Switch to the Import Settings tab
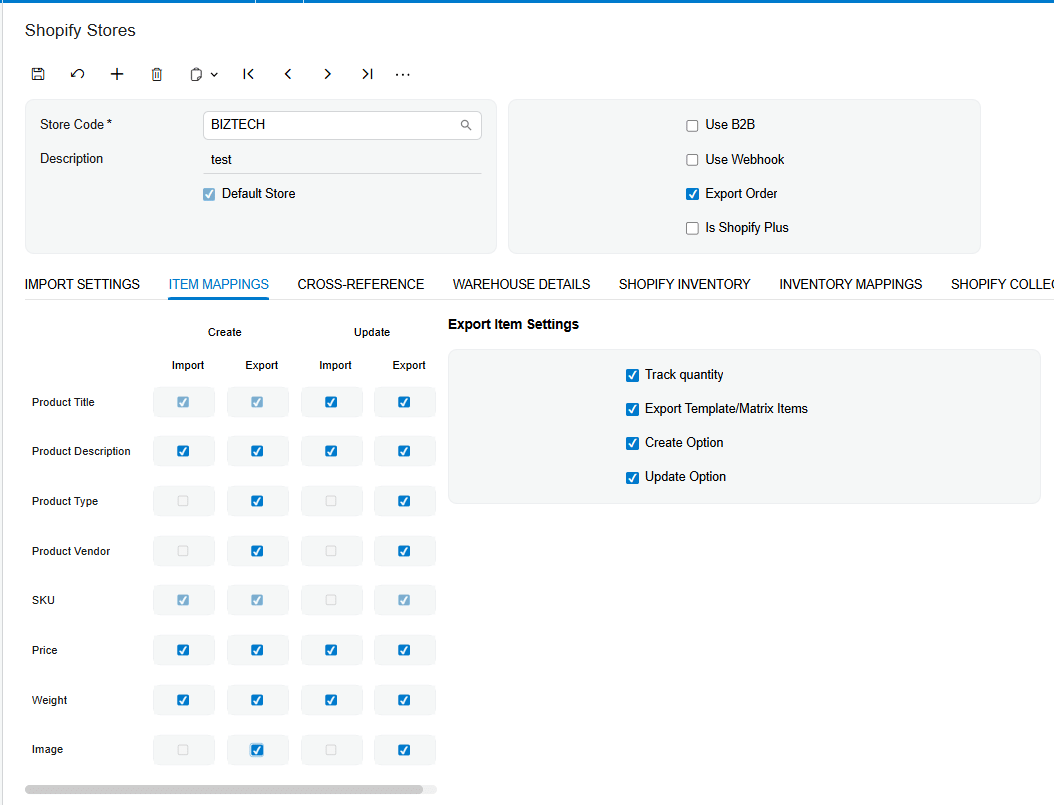 click(x=82, y=284)
